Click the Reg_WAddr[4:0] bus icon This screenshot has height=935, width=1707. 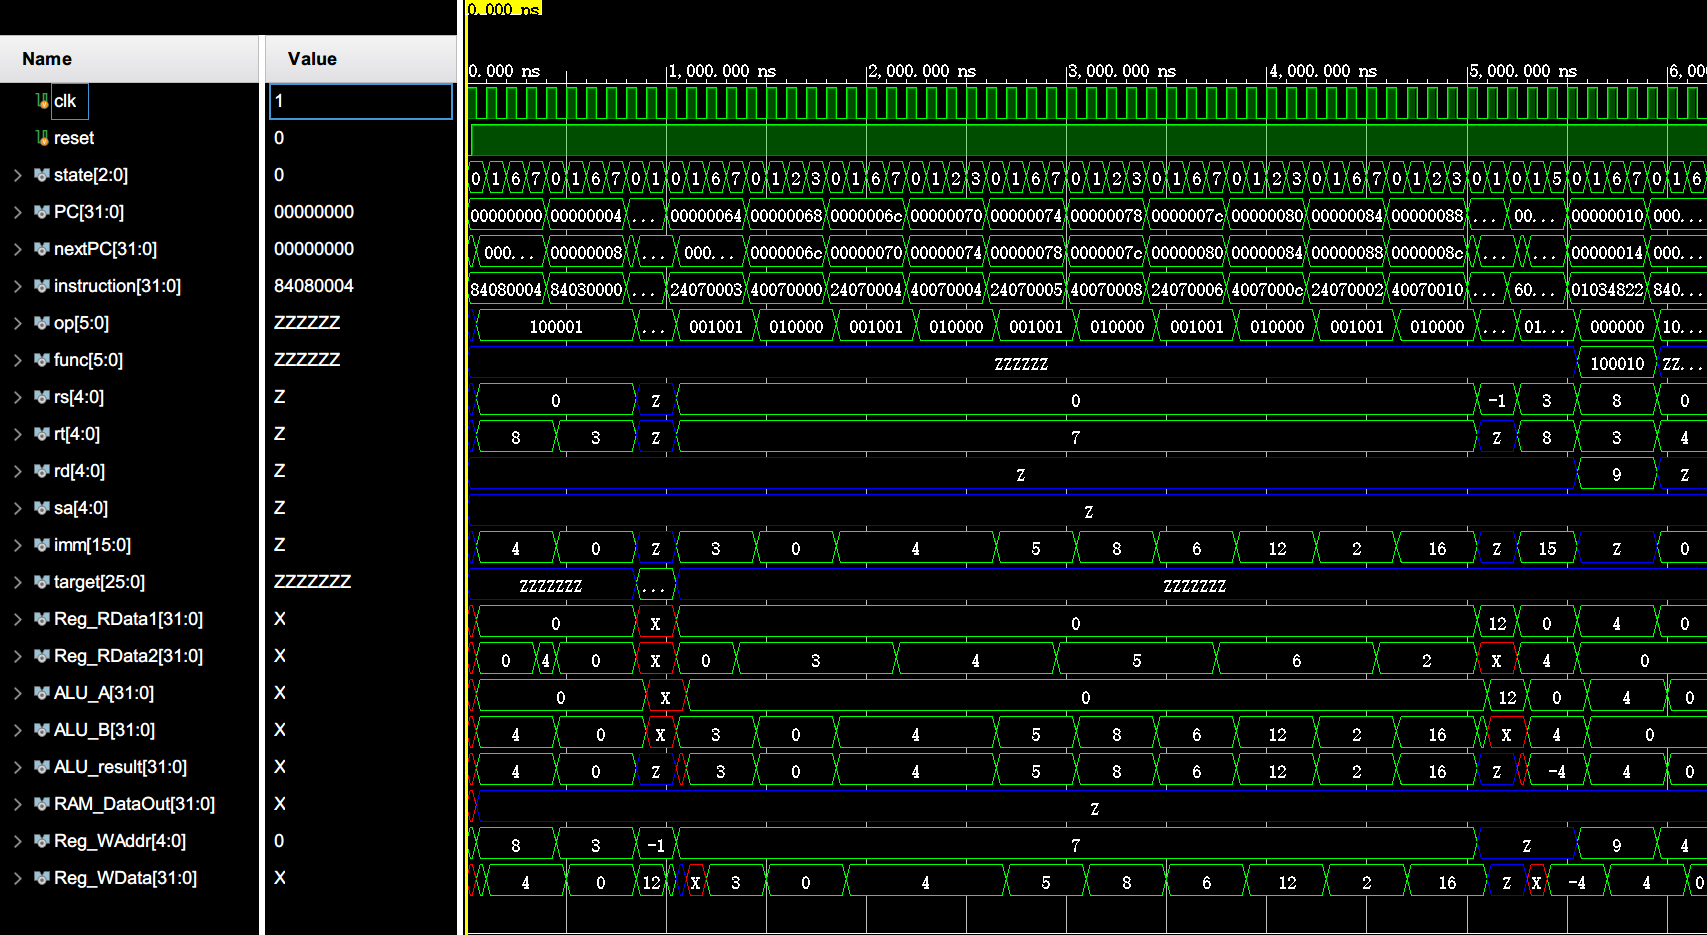tap(42, 841)
